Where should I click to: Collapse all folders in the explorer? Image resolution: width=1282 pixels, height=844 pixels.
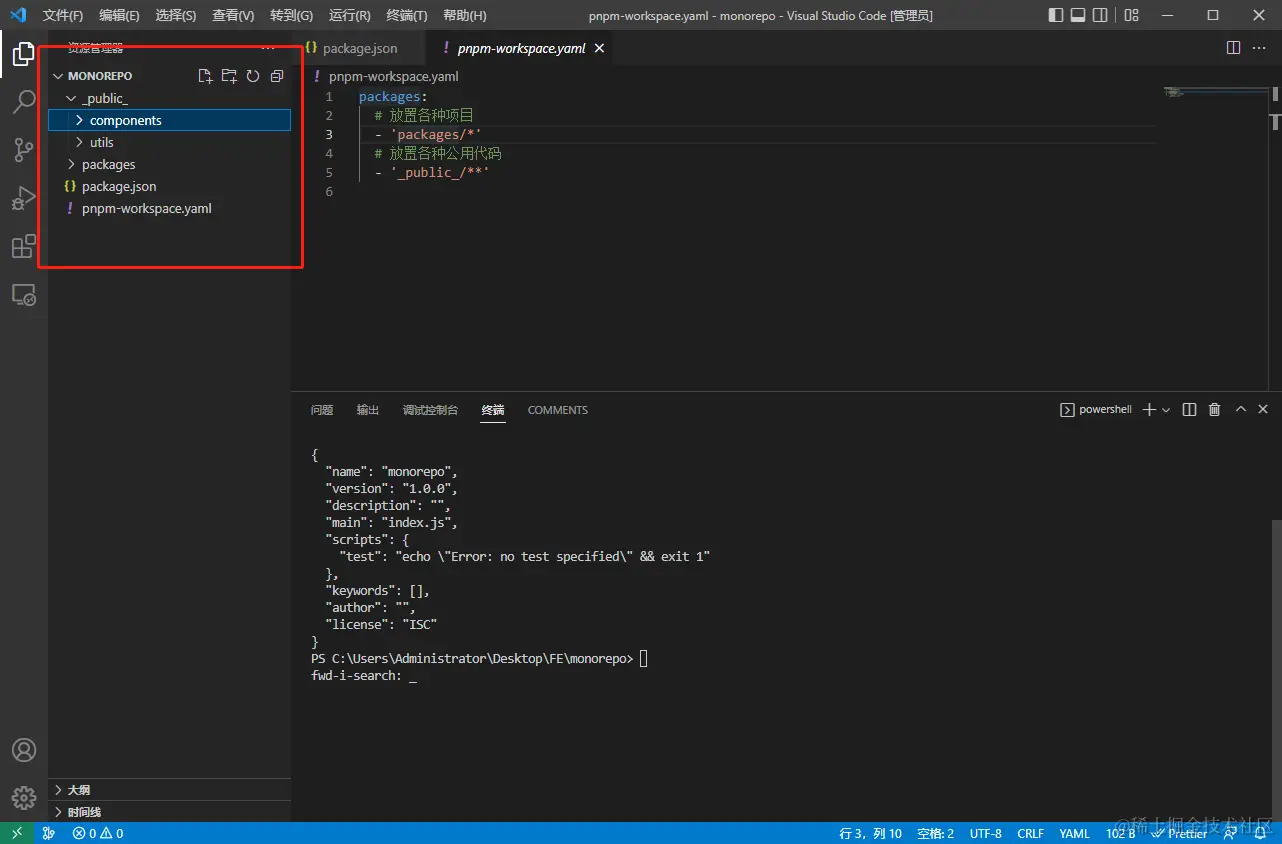pyautogui.click(x=277, y=76)
